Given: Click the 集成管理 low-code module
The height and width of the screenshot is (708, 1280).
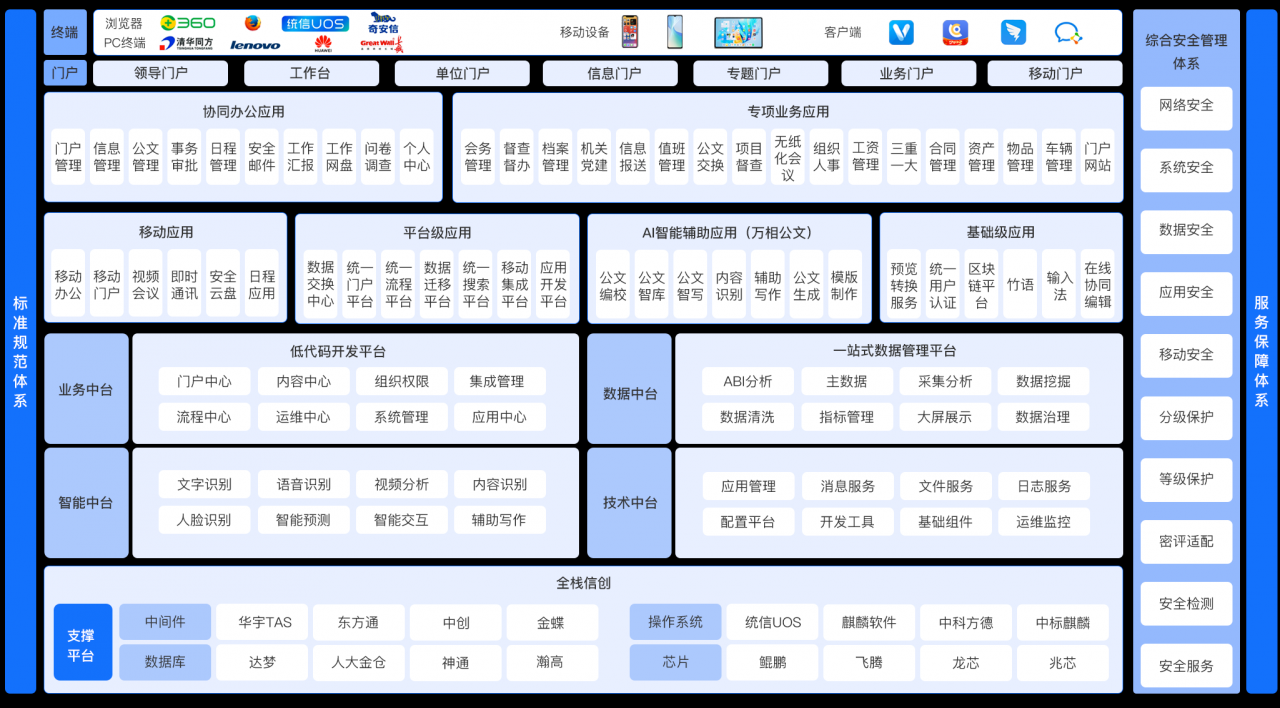Looking at the screenshot, I should point(499,381).
